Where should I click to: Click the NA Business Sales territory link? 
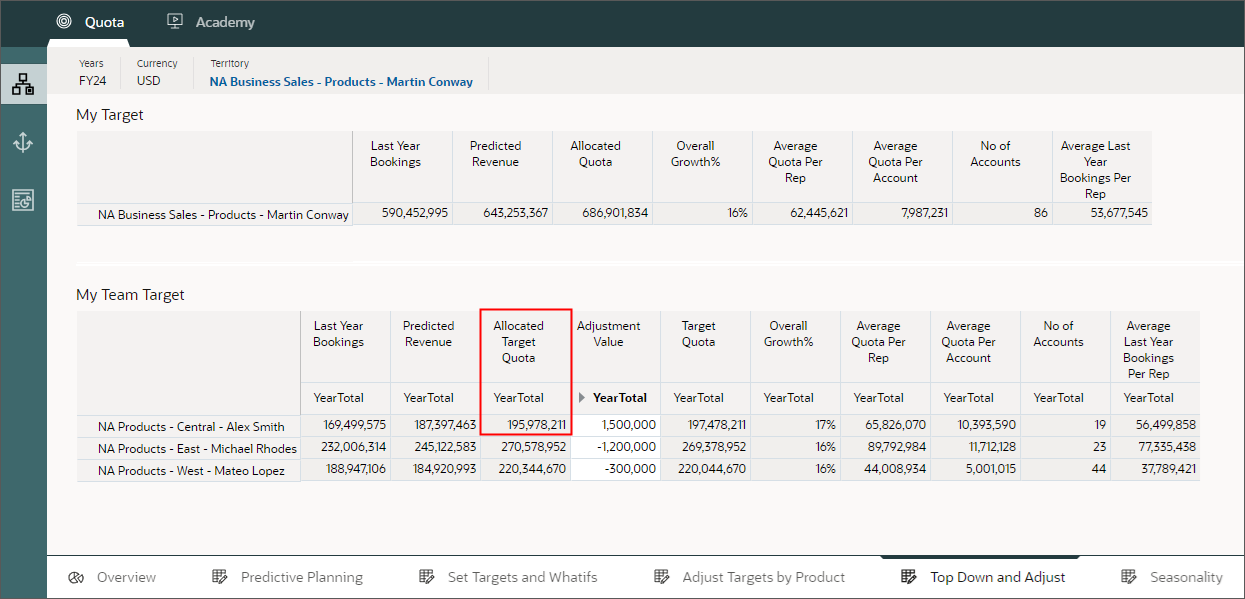pos(340,82)
